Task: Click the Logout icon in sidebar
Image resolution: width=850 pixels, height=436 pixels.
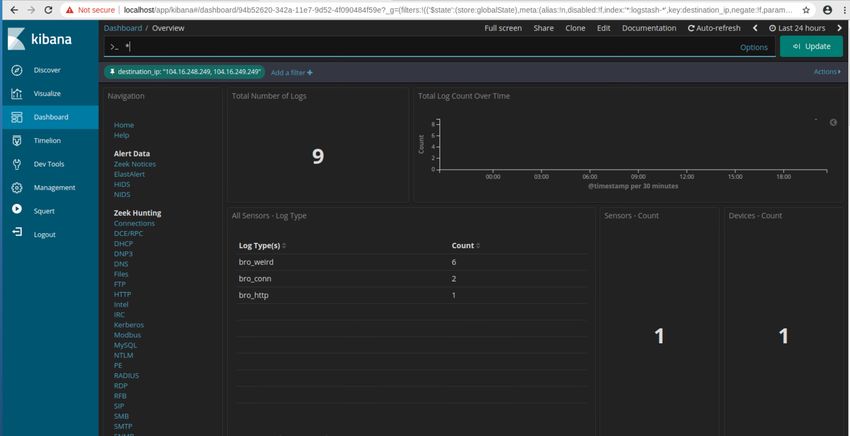Action: click(17, 232)
